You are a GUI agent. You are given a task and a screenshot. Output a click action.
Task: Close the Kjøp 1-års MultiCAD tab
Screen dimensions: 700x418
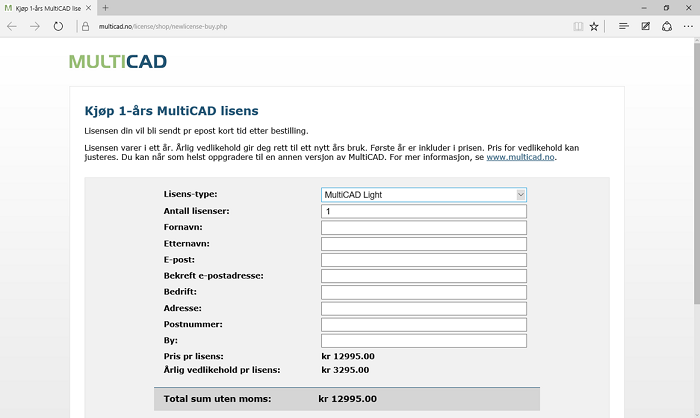pyautogui.click(x=88, y=8)
